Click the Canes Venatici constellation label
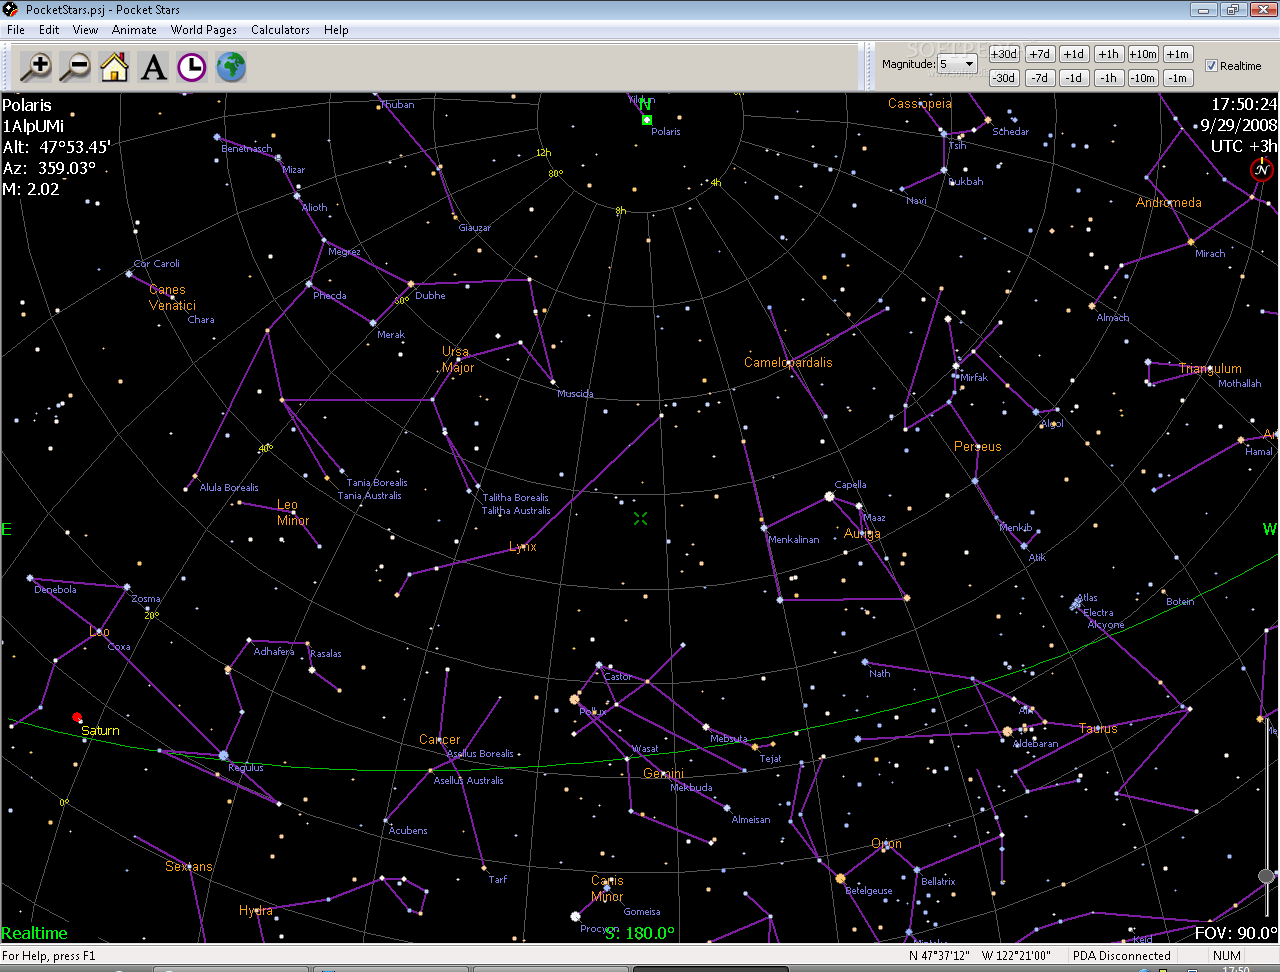 coord(172,298)
